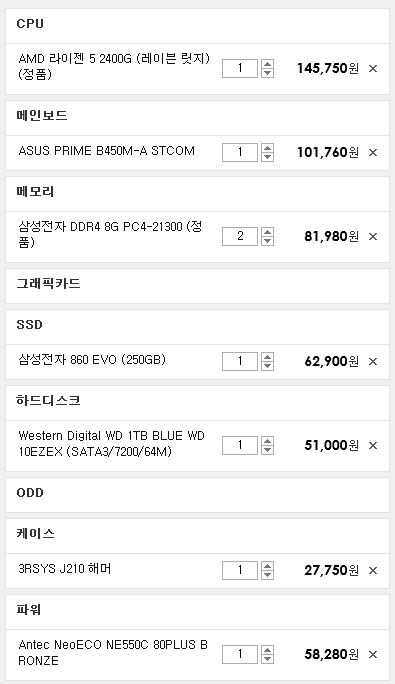Increase the 3RSYS case quantity with the up arrow
This screenshot has height=684, width=395.
click(x=267, y=566)
